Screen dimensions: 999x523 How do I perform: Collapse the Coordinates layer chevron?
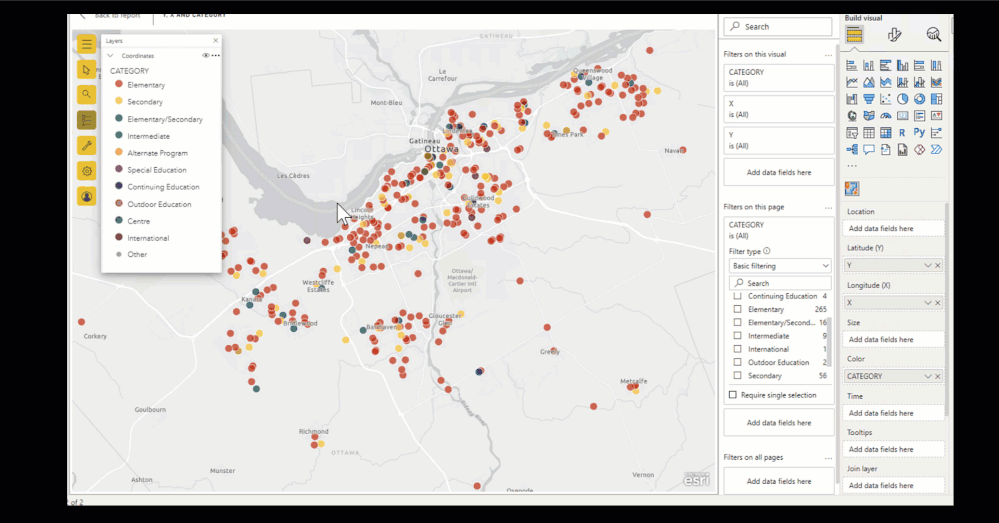point(110,55)
